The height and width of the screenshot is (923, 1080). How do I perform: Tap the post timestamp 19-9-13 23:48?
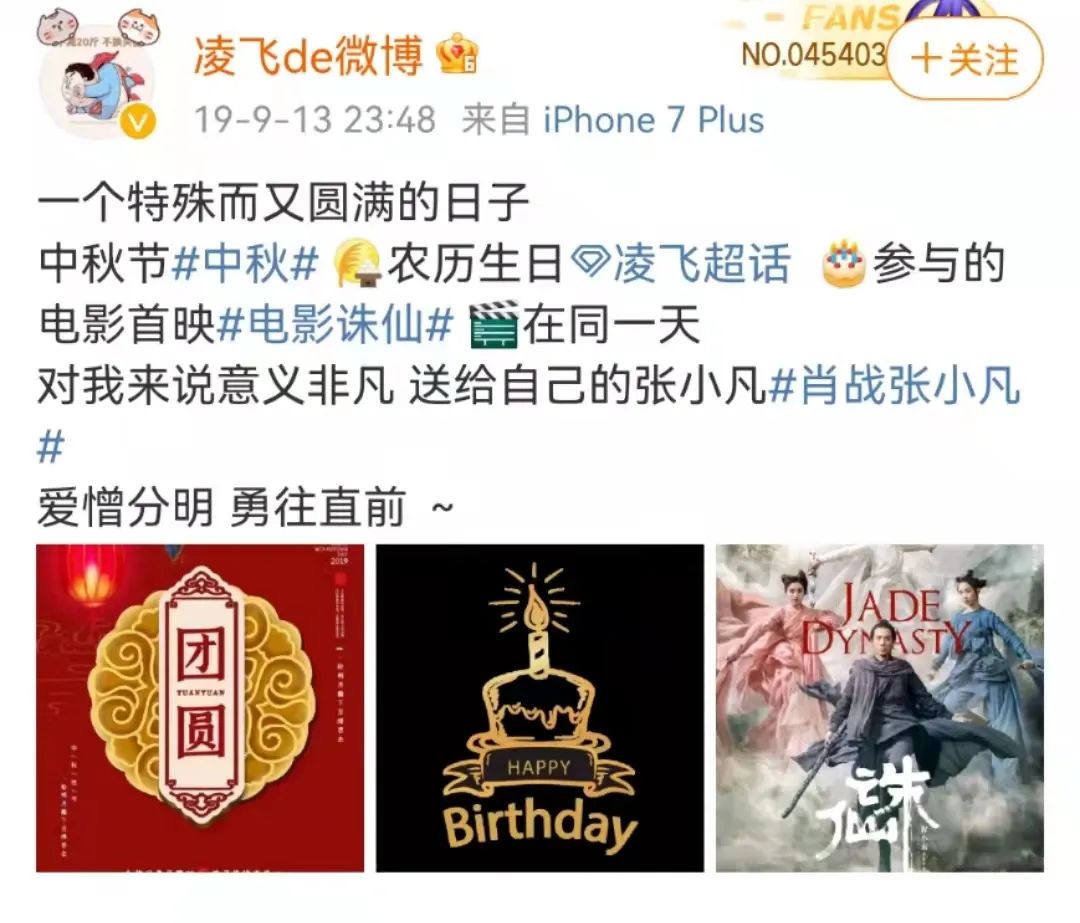click(x=315, y=121)
